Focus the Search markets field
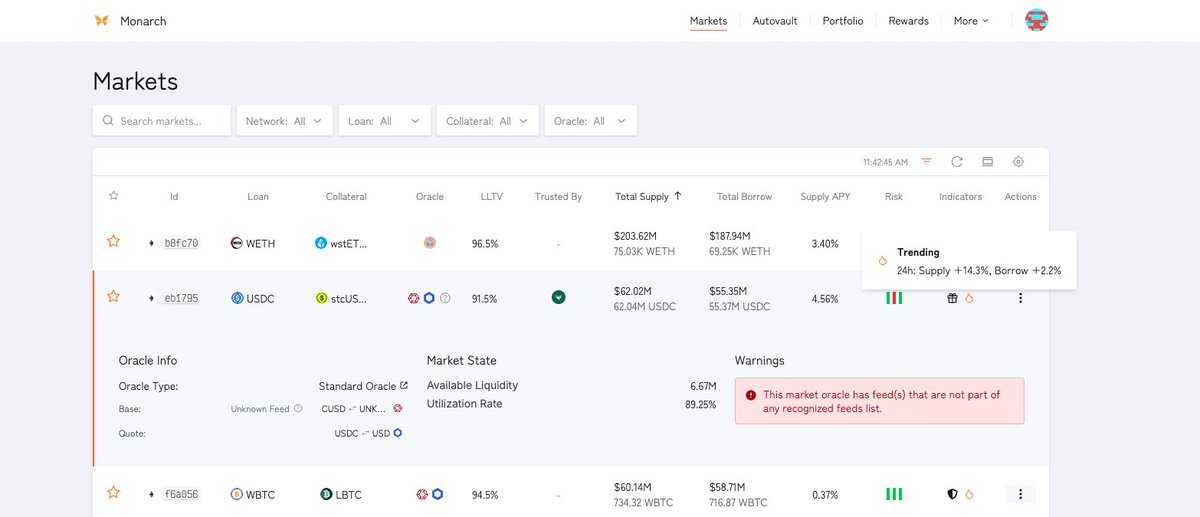The height and width of the screenshot is (517, 1200). coord(162,121)
